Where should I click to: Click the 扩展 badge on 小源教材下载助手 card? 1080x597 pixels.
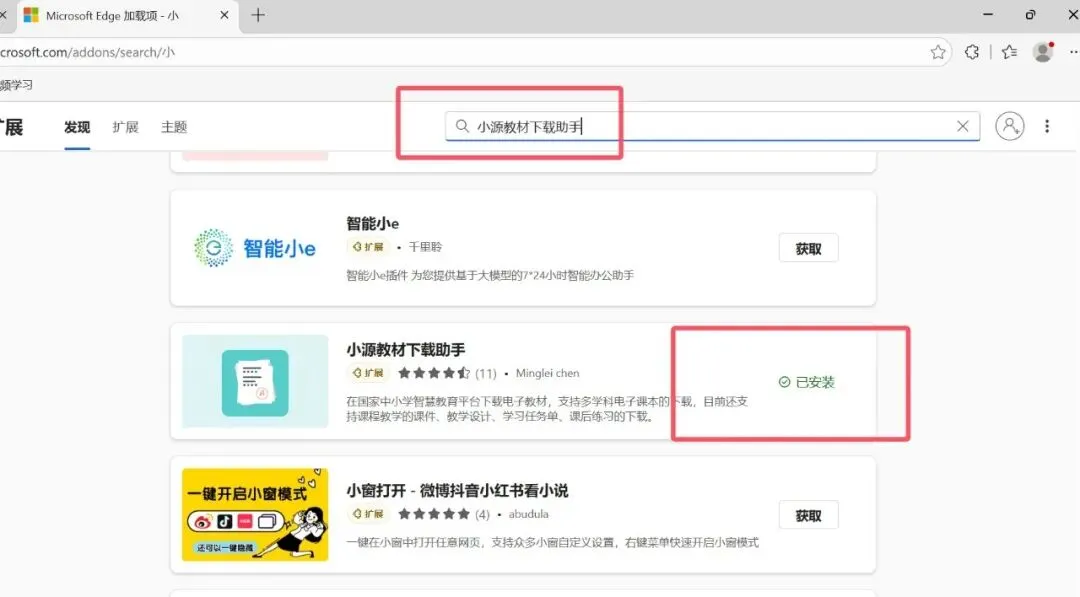(368, 373)
